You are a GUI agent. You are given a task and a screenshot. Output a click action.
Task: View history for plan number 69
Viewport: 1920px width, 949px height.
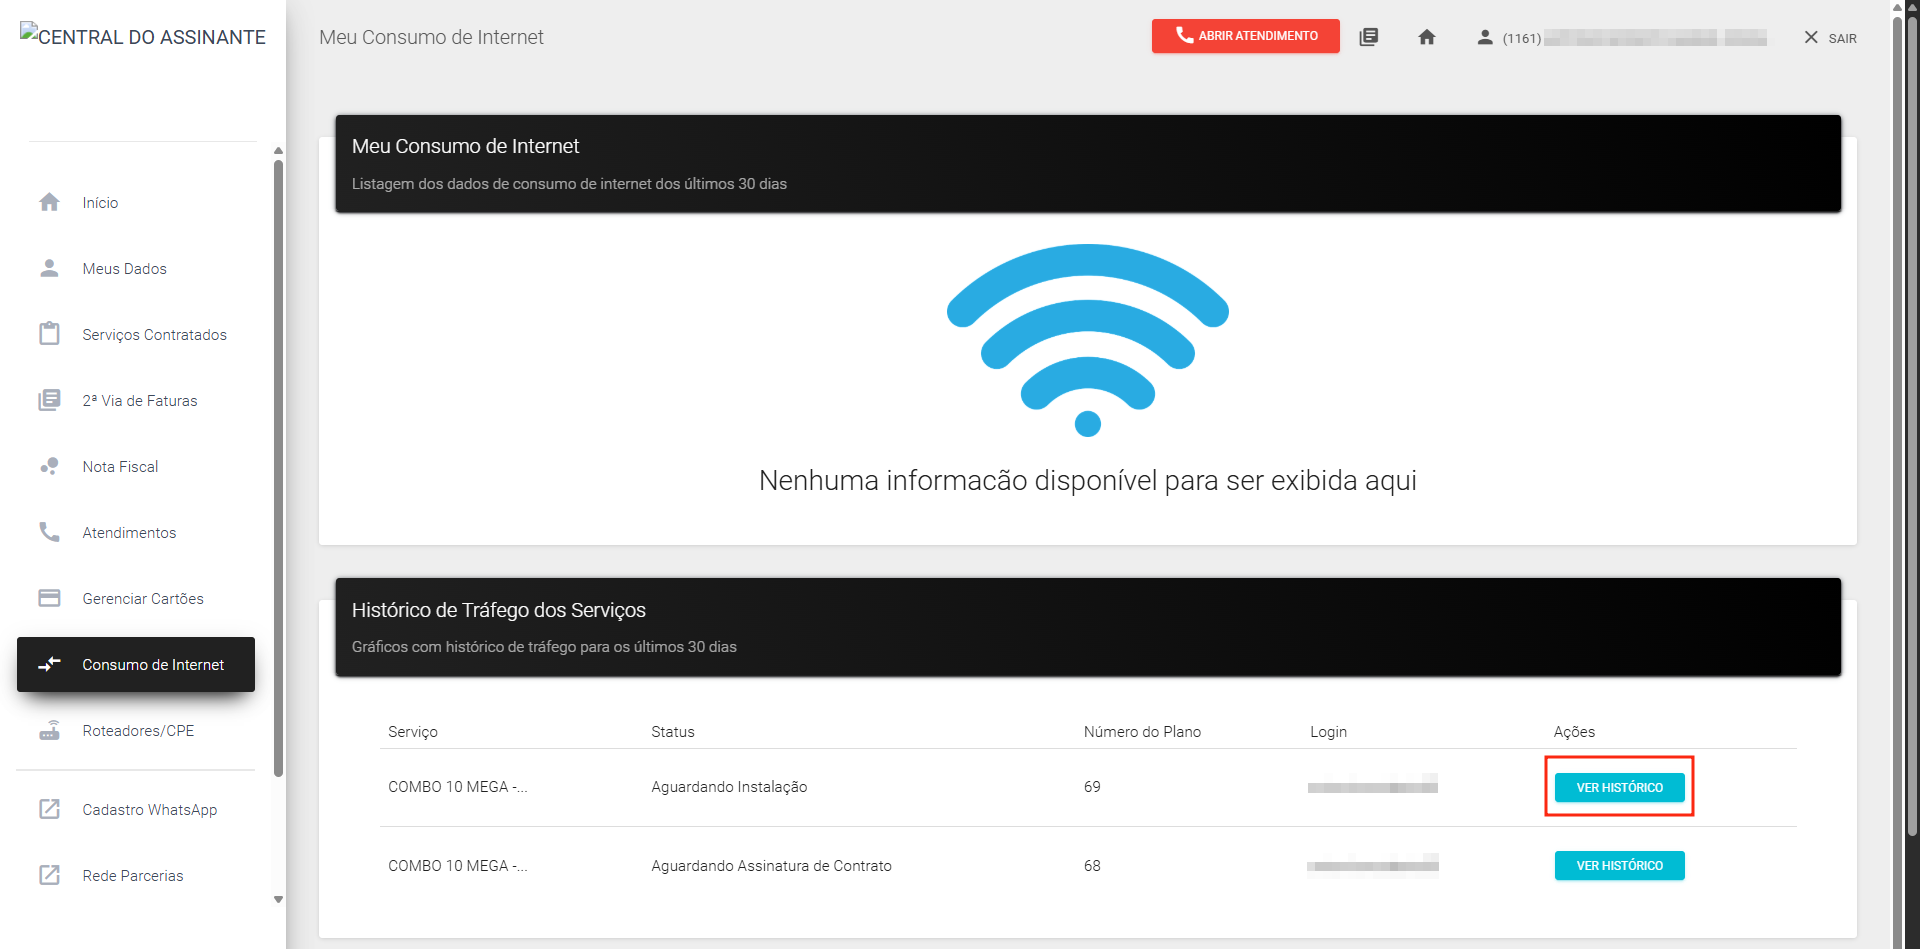(x=1619, y=787)
